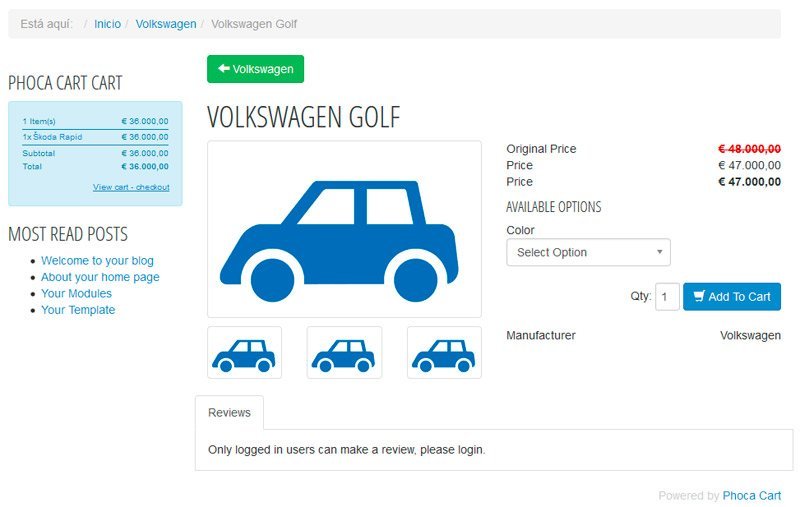This screenshot has width=800, height=507.
Task: Click the Qty input field
Action: point(667,297)
